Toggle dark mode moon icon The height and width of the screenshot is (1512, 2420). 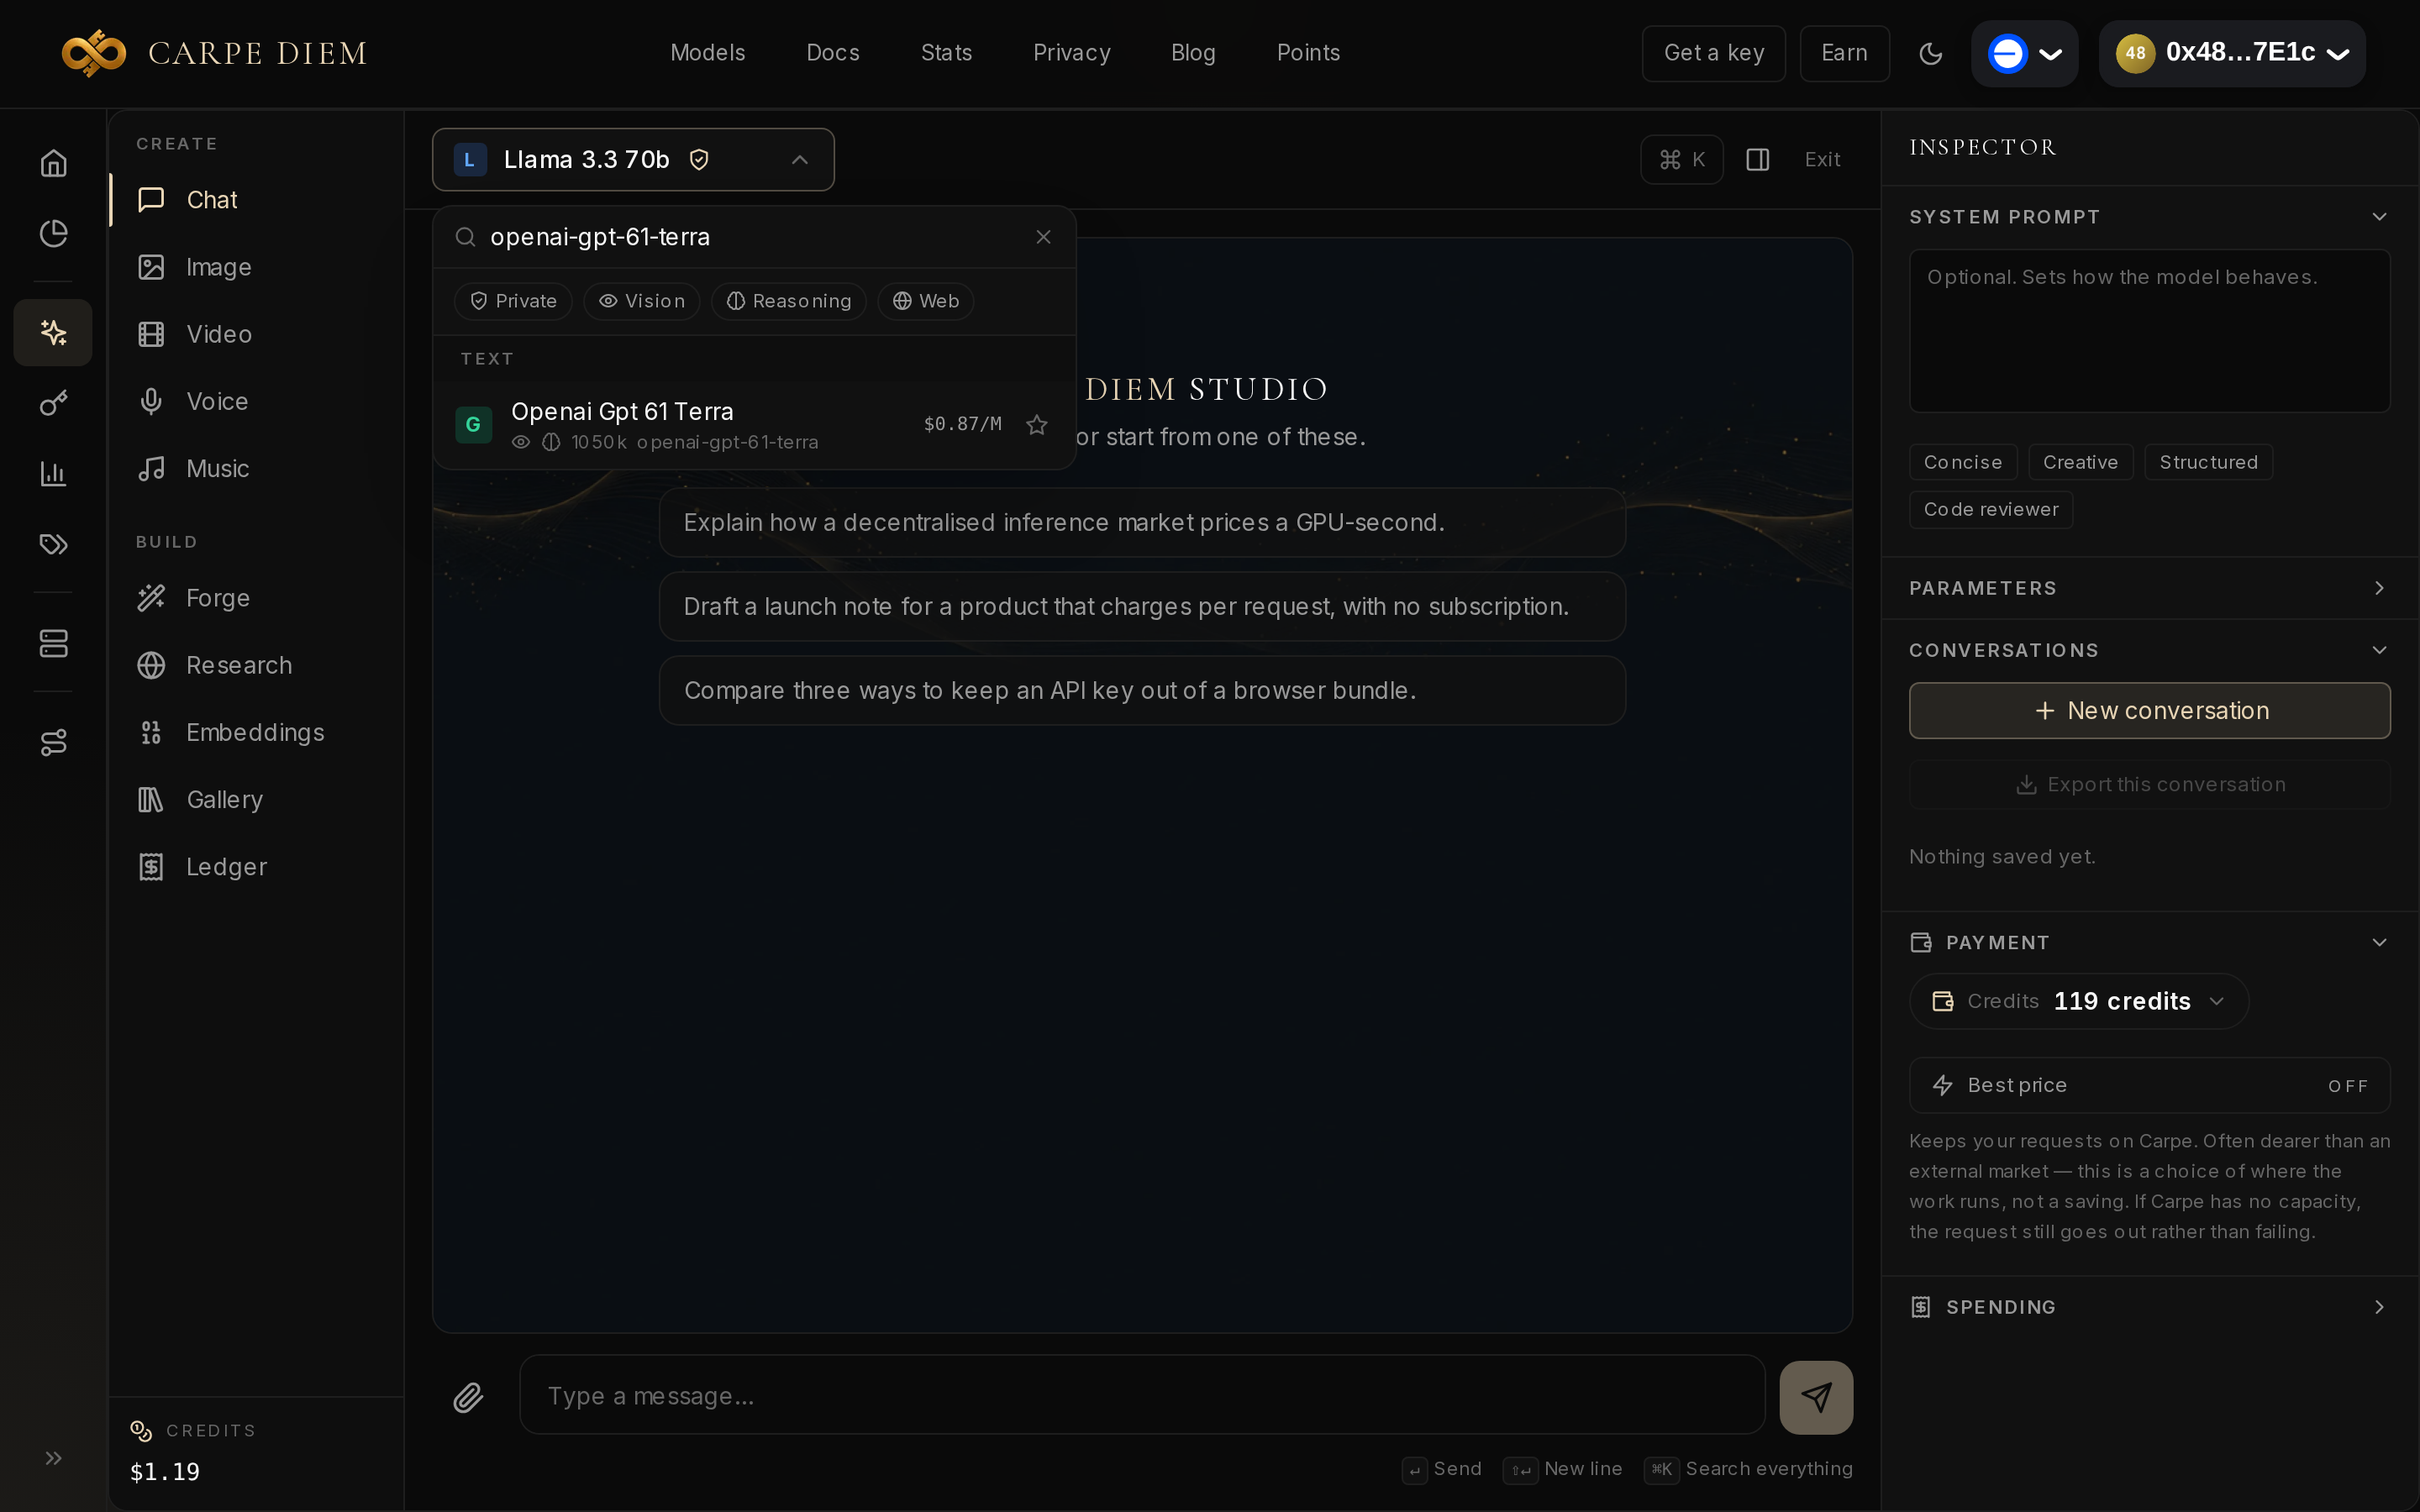pos(1930,53)
